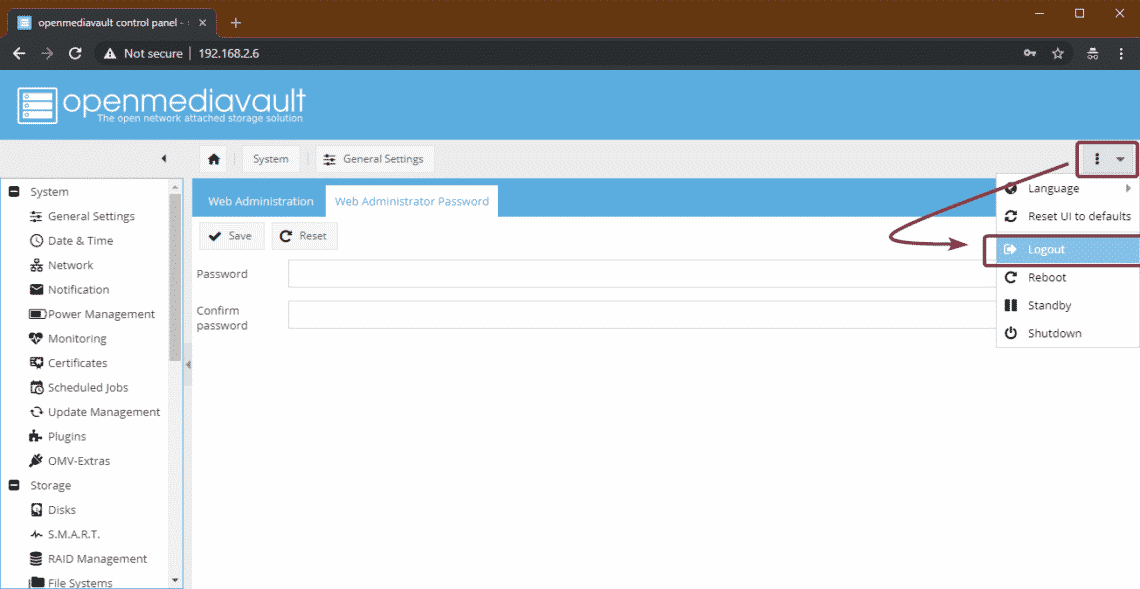Open a new browser tab with the plus icon
Screen dimensions: 1140x589
tap(236, 23)
